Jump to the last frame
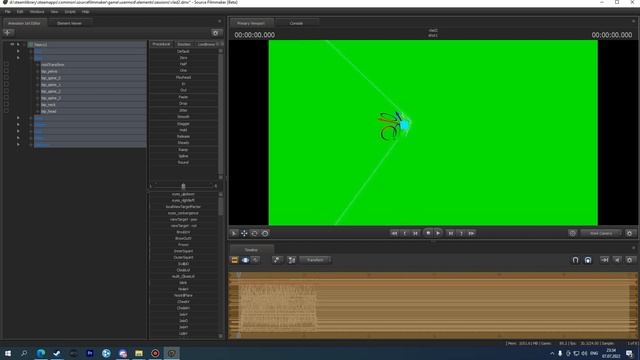The image size is (640, 360). tap(471, 233)
